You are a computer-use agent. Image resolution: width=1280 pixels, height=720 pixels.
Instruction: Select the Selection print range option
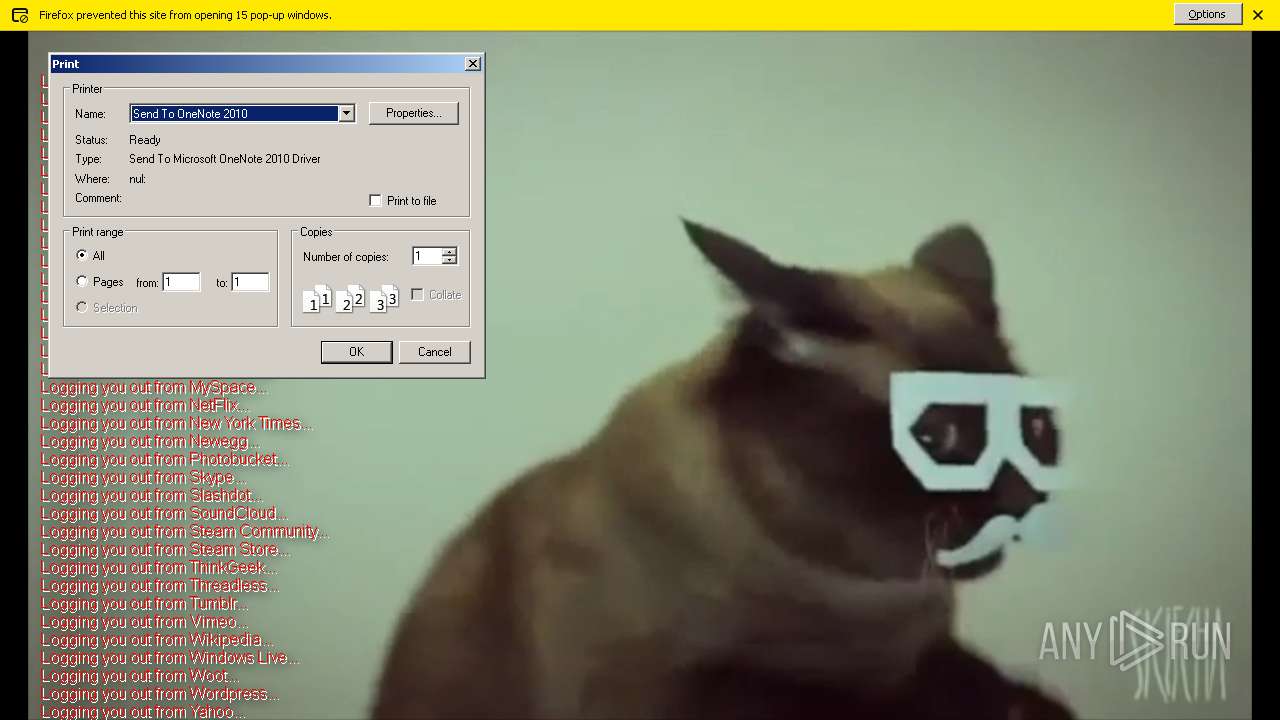coord(82,307)
